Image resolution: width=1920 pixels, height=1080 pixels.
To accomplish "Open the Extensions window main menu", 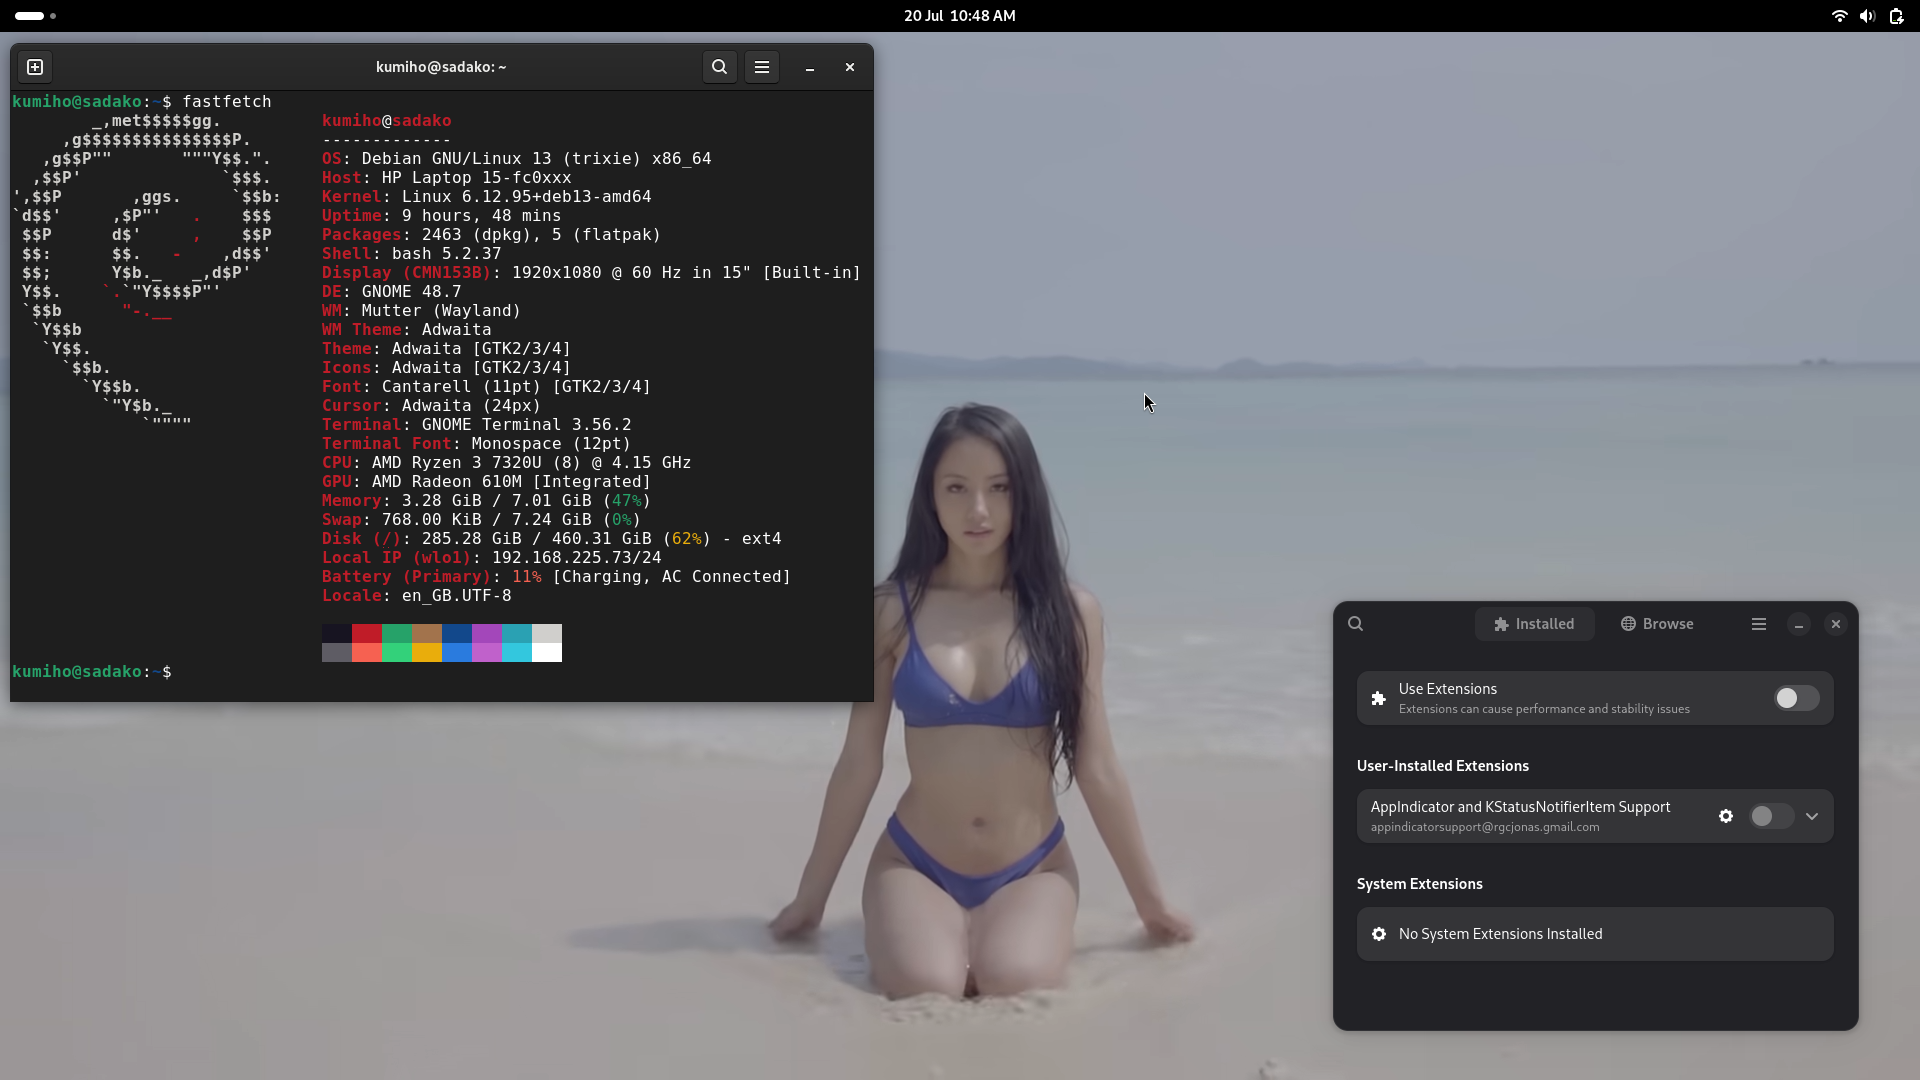I will coord(1758,624).
